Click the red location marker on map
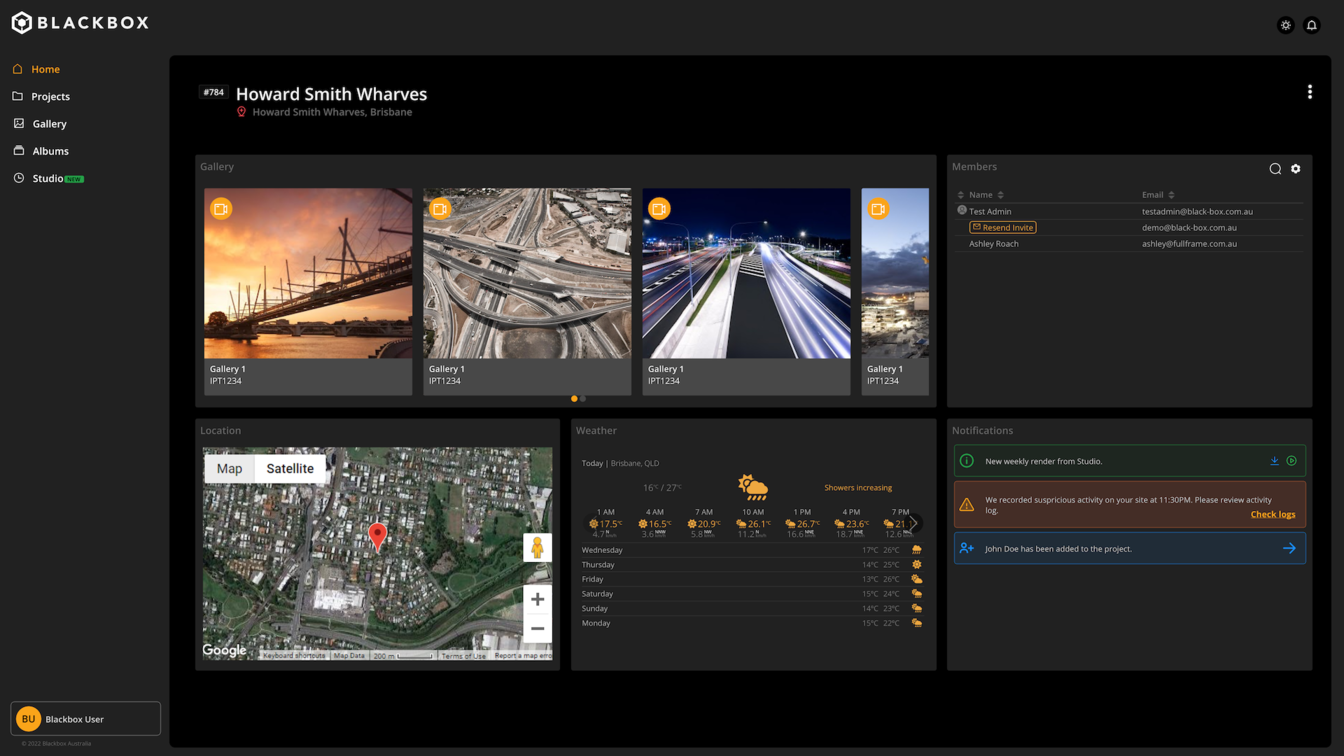The image size is (1344, 756). point(377,536)
